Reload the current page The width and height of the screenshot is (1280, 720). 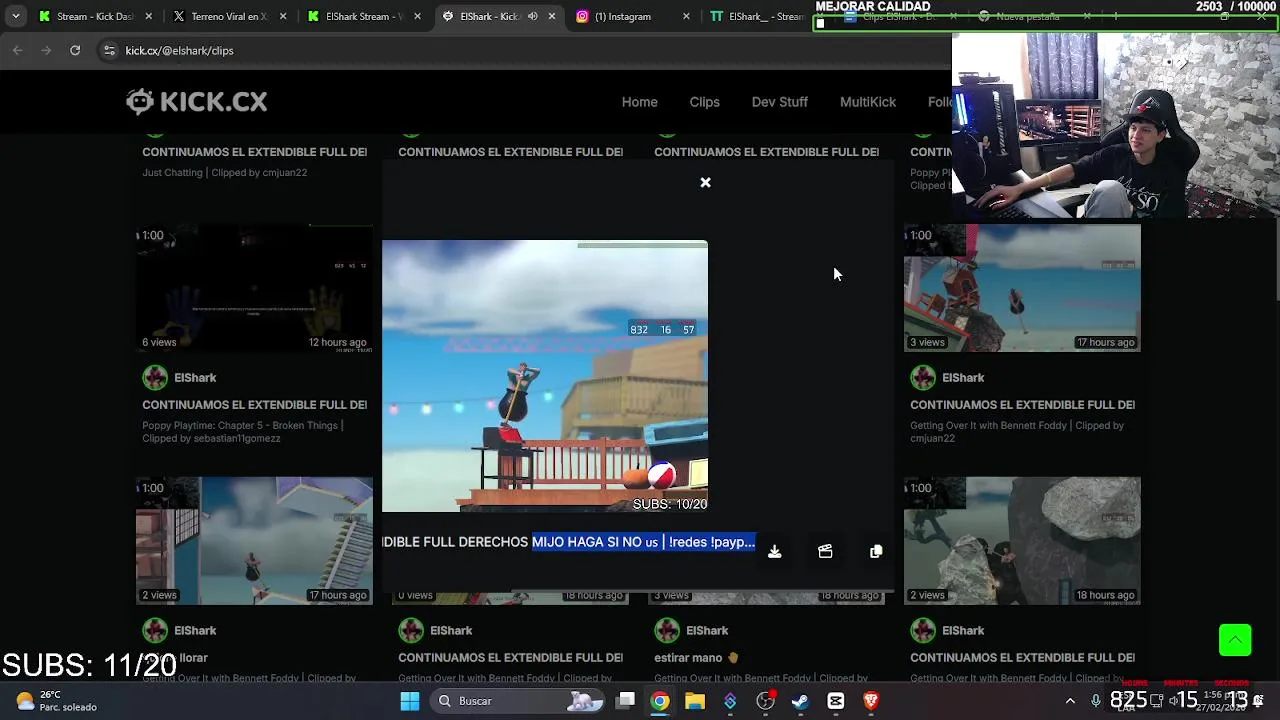[x=75, y=50]
